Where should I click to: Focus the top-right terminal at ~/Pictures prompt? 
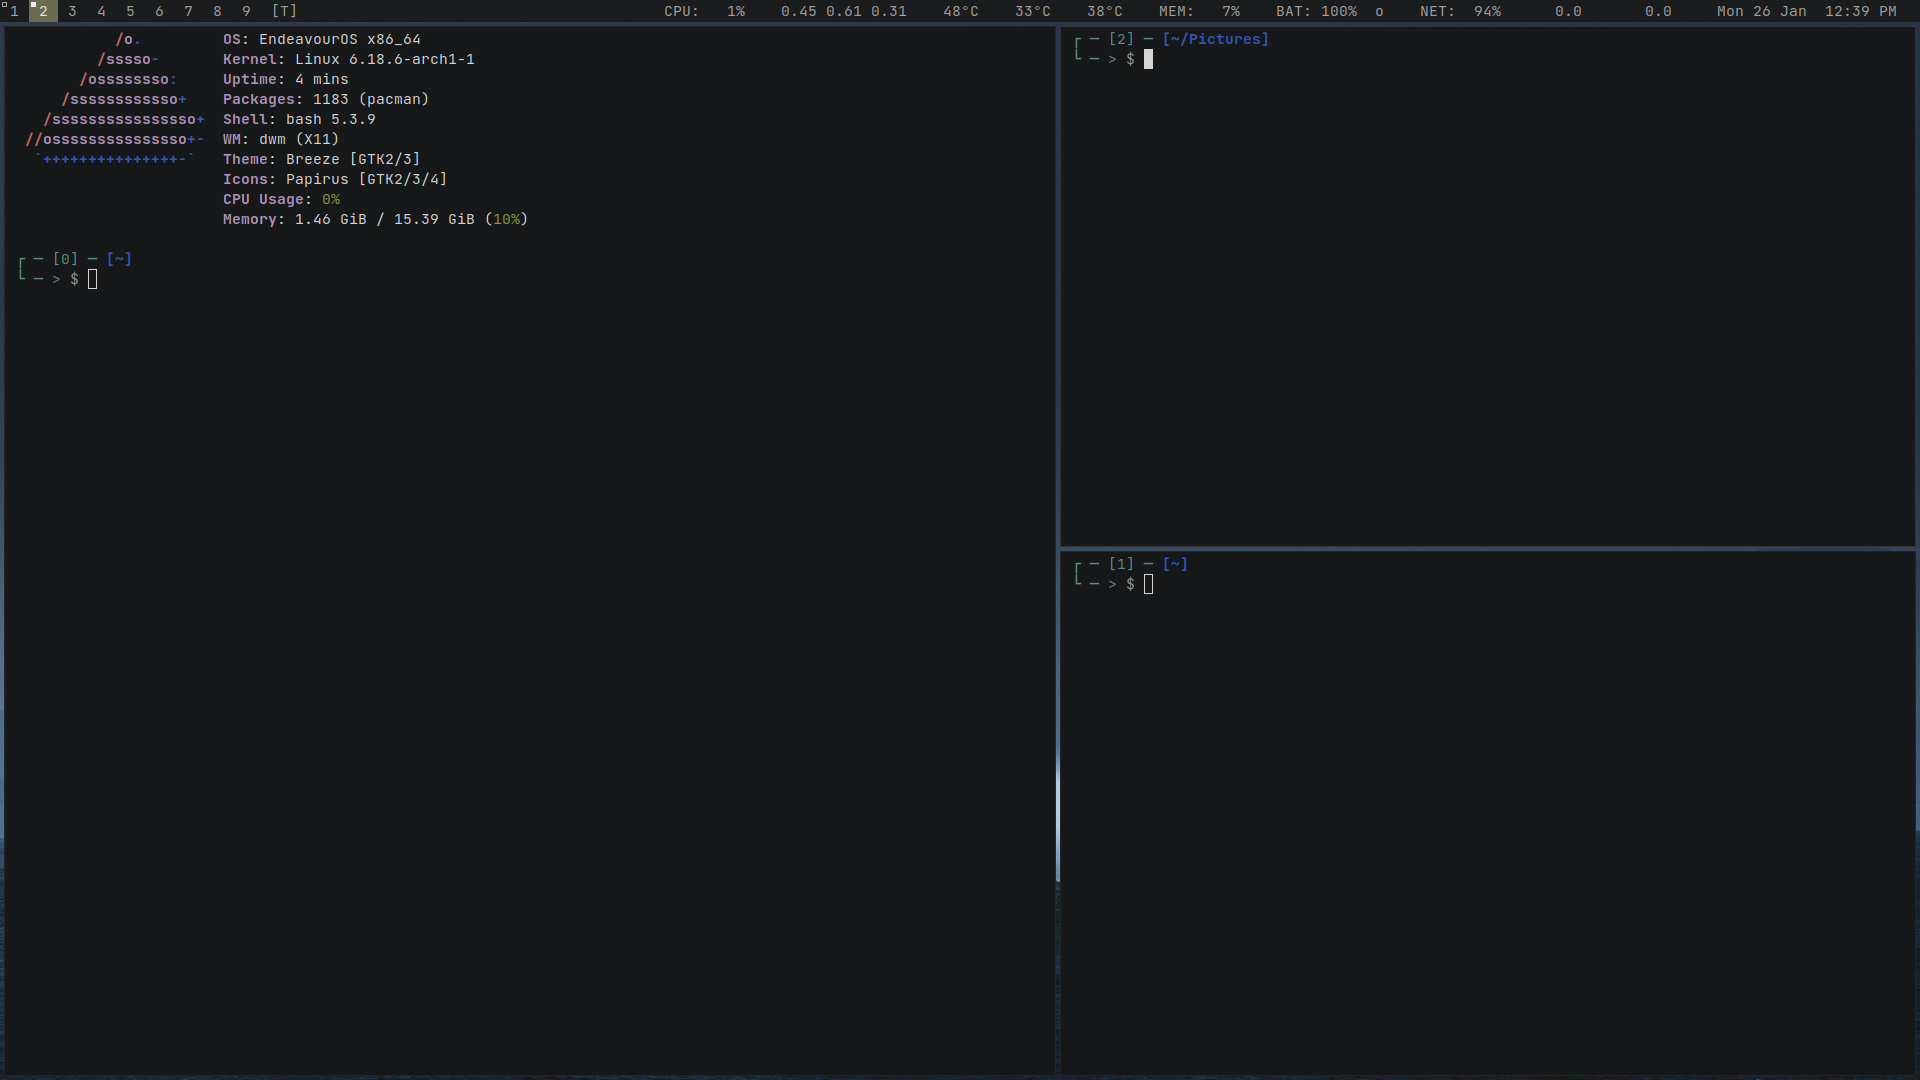(x=1488, y=300)
